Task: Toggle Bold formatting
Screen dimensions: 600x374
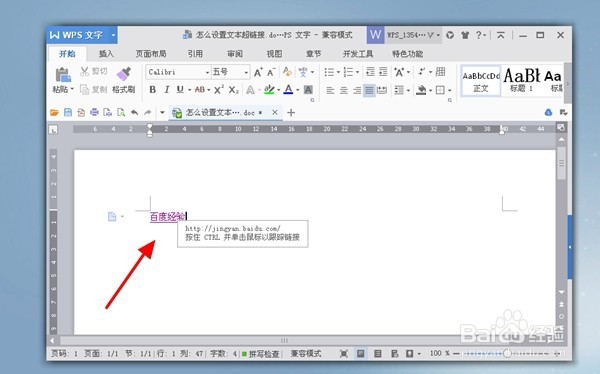Action: pyautogui.click(x=152, y=90)
